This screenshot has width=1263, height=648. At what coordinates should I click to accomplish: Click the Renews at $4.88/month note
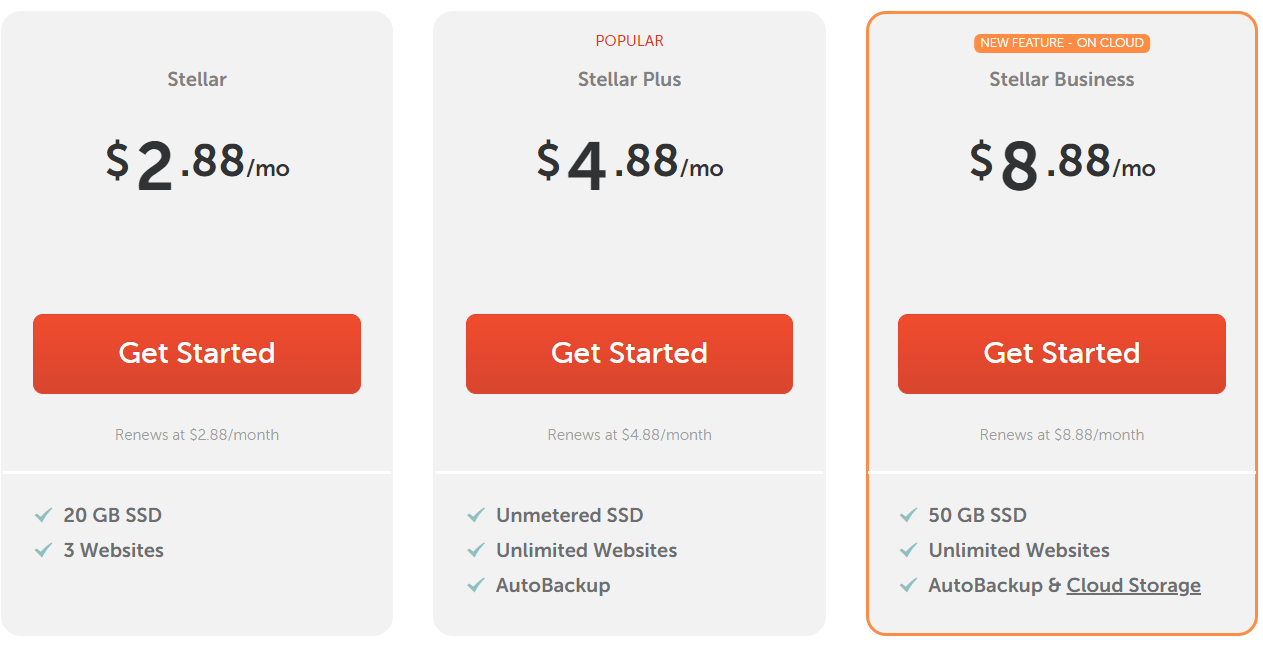[629, 435]
